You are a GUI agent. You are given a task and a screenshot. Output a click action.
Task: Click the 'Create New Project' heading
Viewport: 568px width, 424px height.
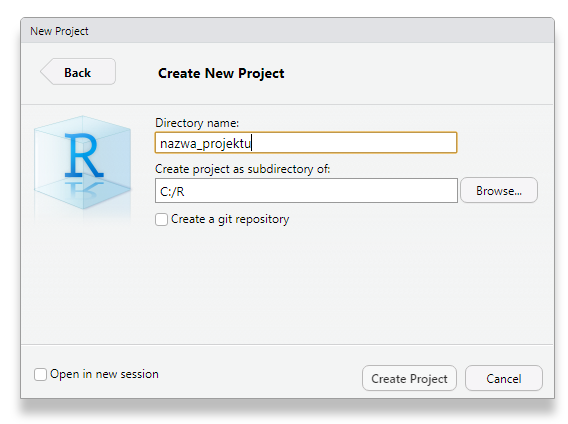point(221,73)
